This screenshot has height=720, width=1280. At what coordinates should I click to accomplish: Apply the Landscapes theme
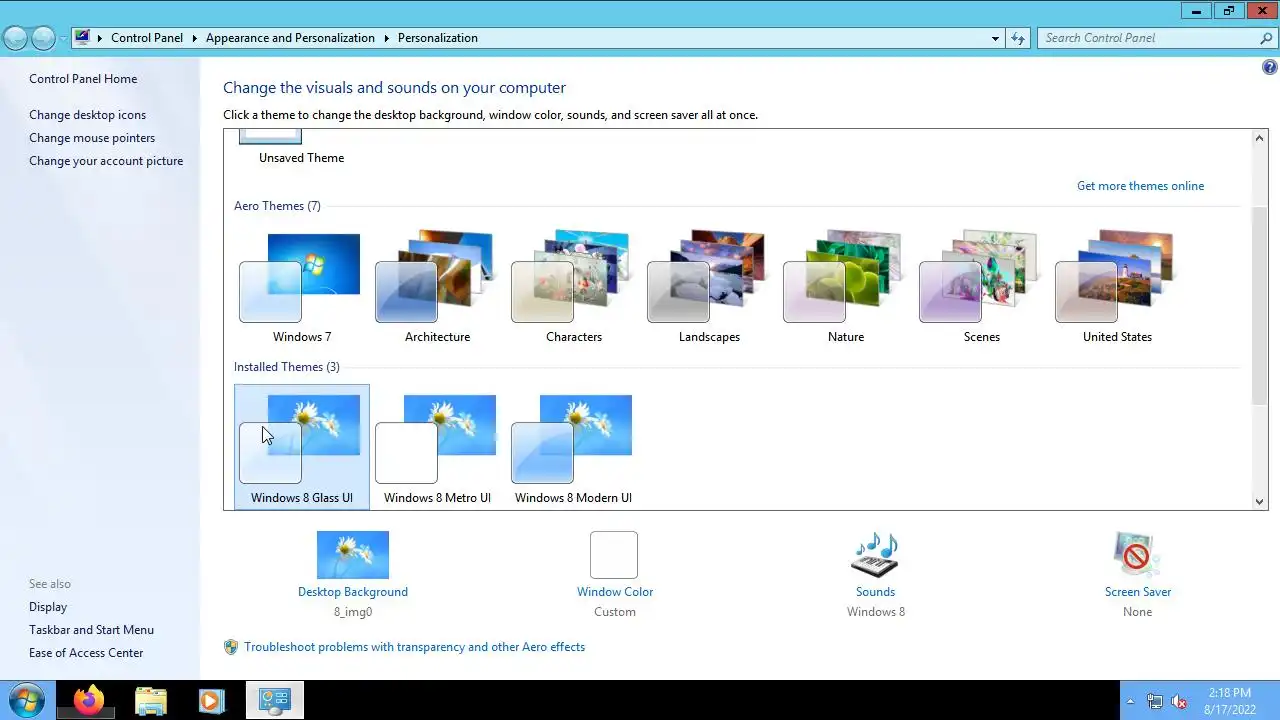(709, 286)
